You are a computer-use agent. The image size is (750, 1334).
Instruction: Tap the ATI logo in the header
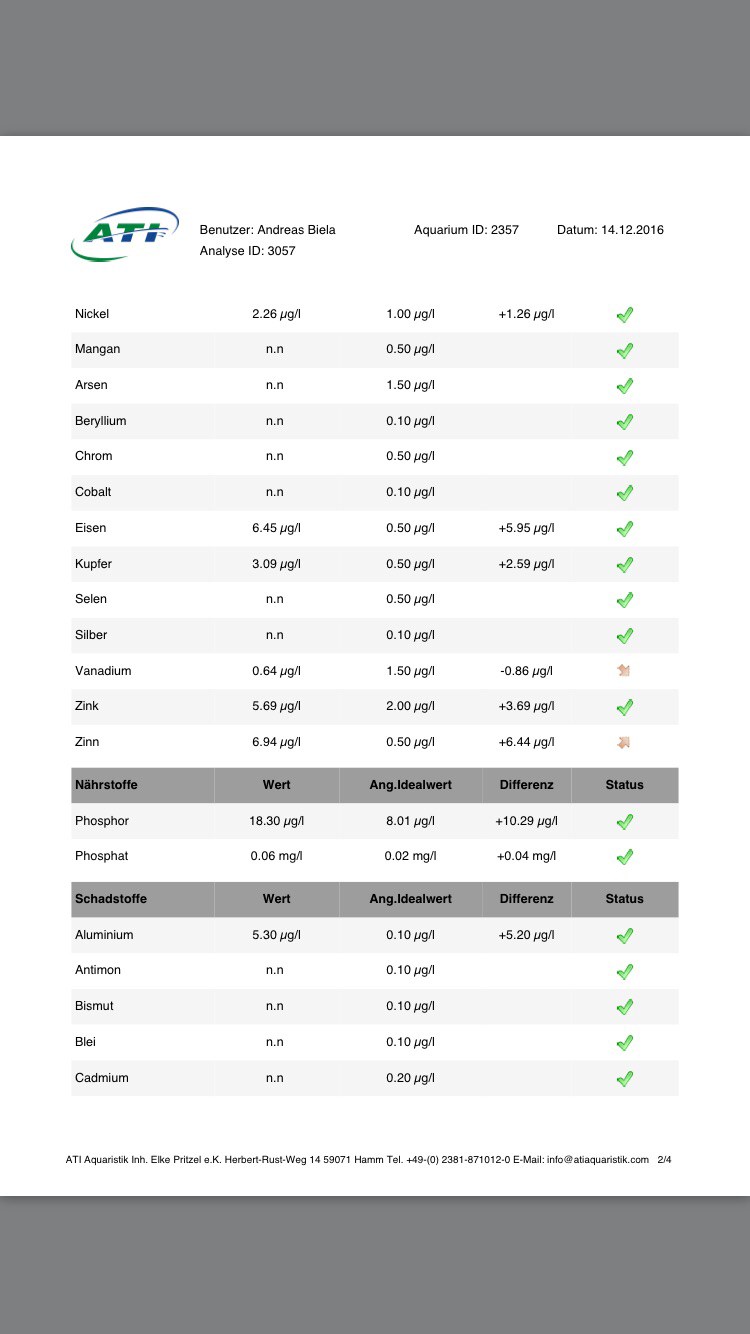tap(125, 234)
